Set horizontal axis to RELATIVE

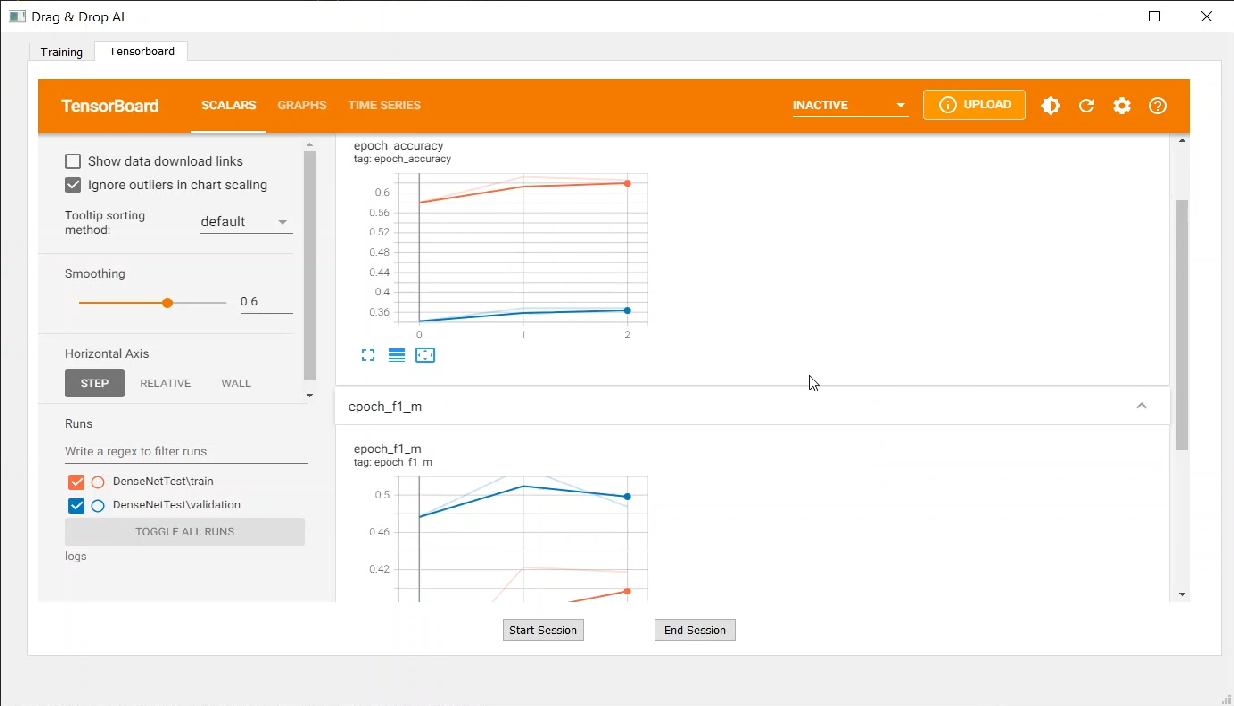point(165,383)
